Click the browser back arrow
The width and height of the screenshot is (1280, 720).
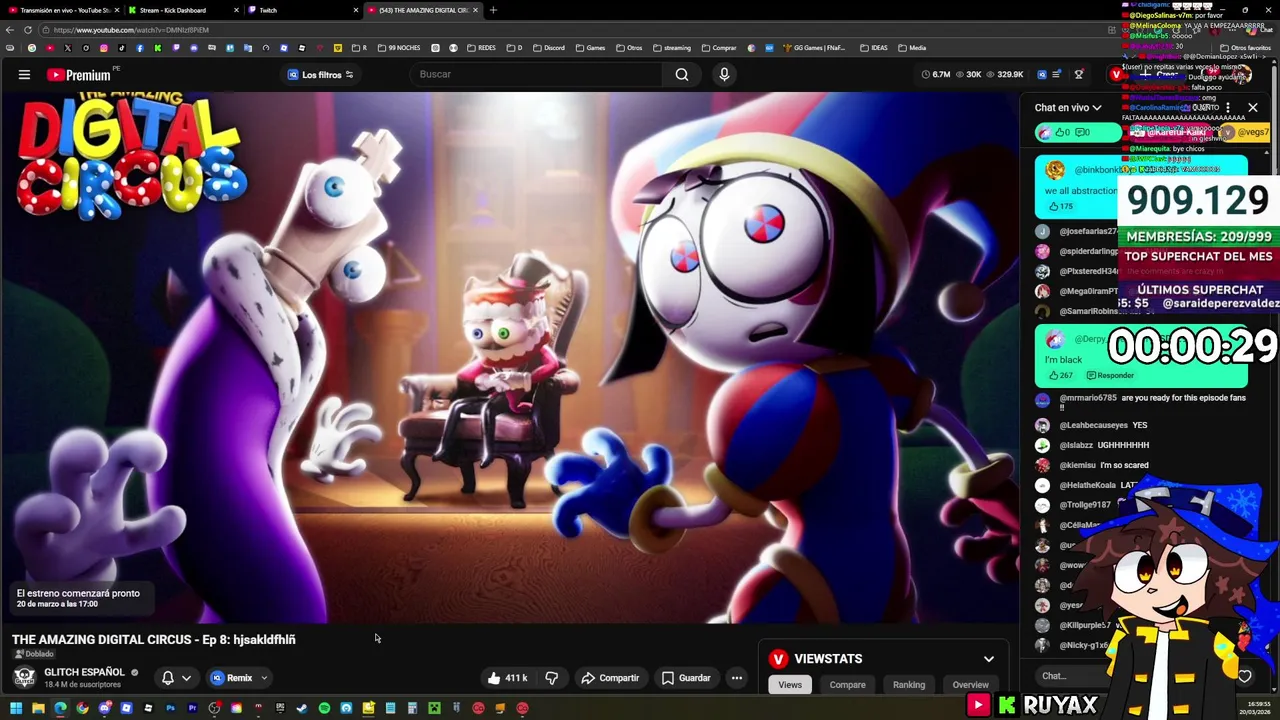pos(10,30)
